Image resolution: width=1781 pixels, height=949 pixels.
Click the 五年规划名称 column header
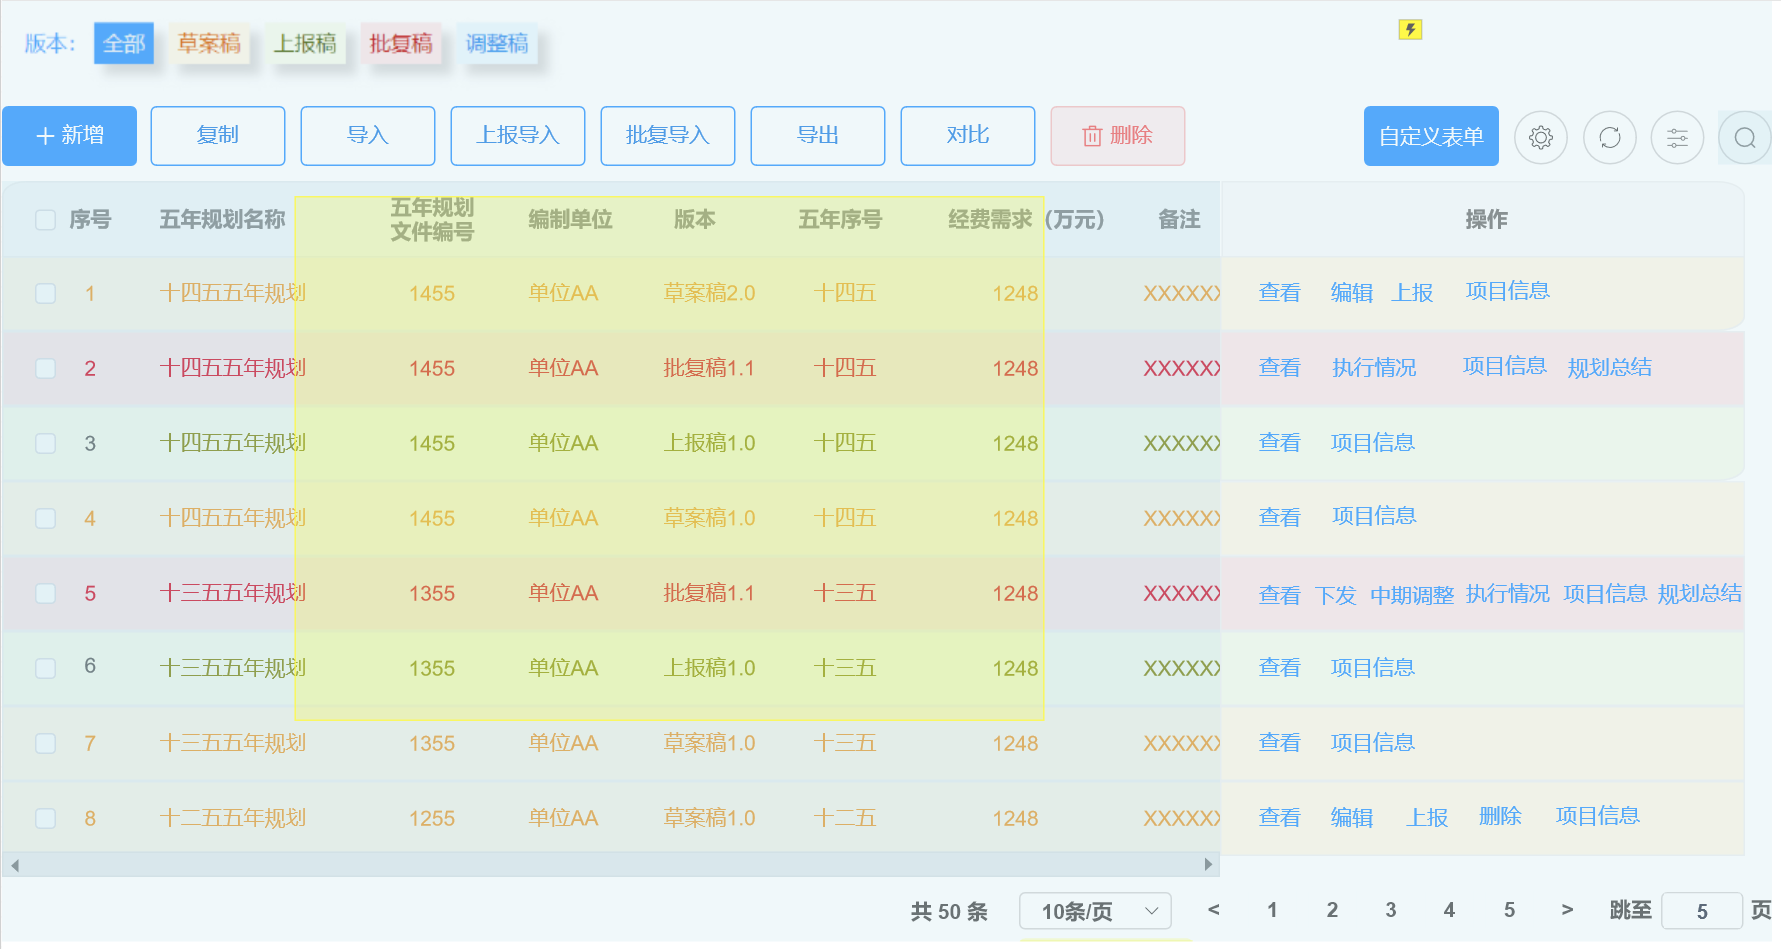click(223, 220)
